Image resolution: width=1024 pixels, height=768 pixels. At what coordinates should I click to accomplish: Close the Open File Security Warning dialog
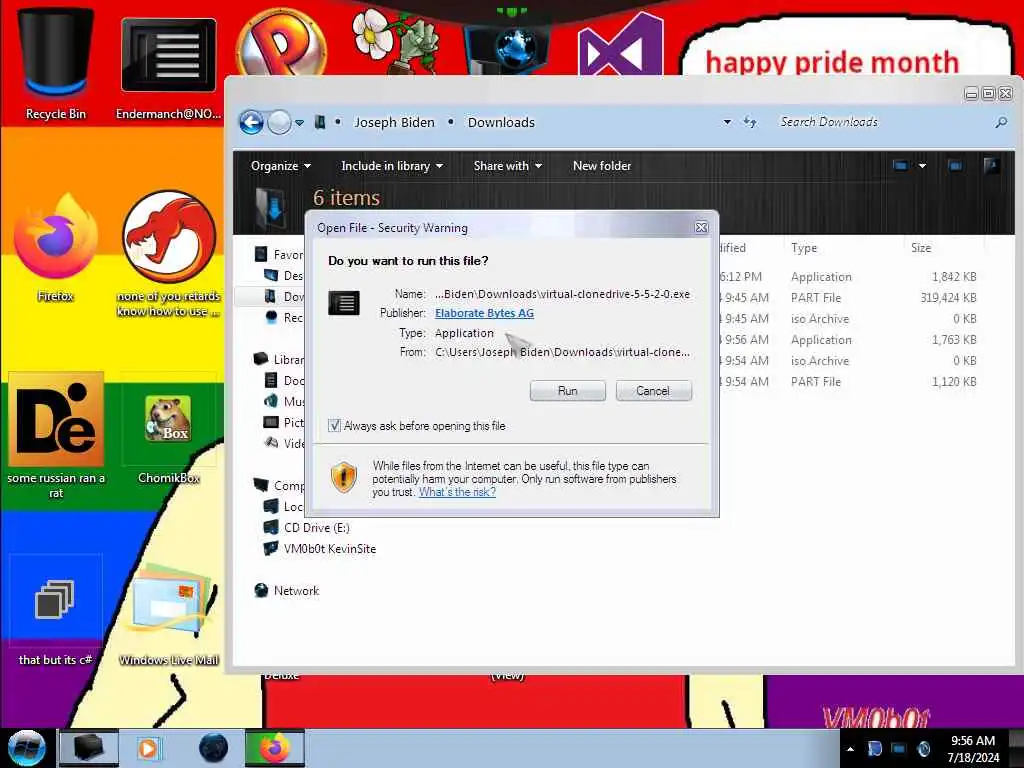click(701, 227)
